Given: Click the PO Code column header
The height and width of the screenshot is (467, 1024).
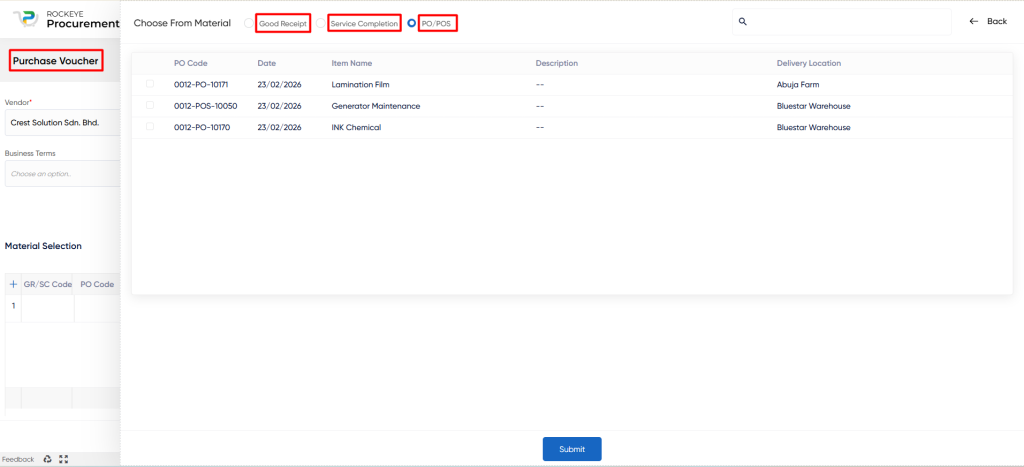Looking at the screenshot, I should 190,63.
